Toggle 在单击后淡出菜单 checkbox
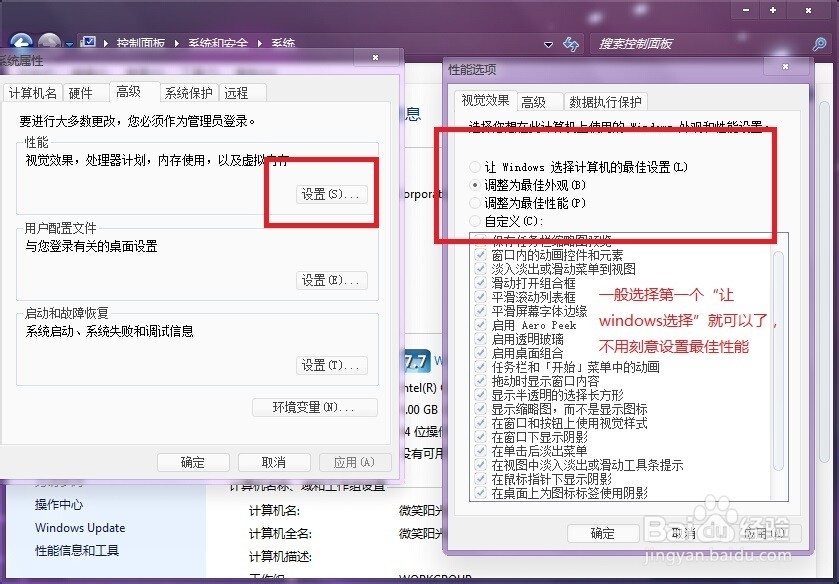Screen dimensions: 839x584 click(x=480, y=451)
